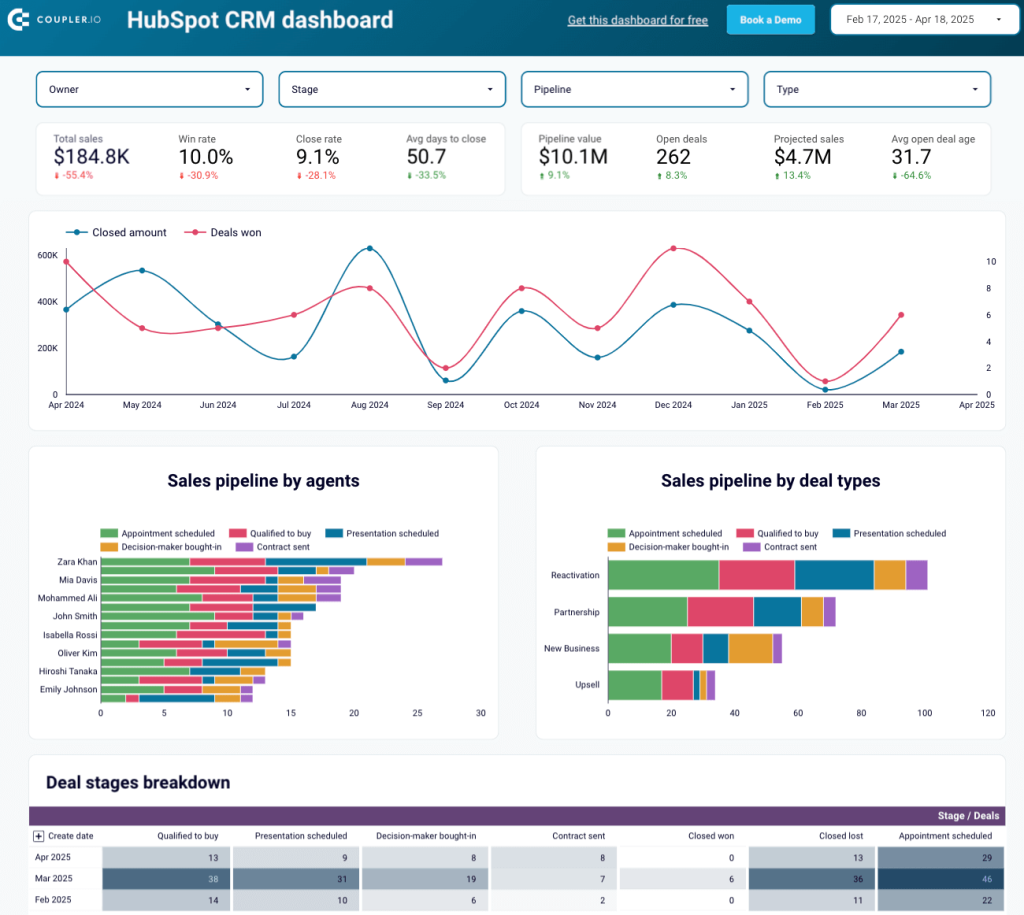Viewport: 1024px width, 915px height.
Task: Open the Pipeline filter dropdown
Action: [634, 89]
